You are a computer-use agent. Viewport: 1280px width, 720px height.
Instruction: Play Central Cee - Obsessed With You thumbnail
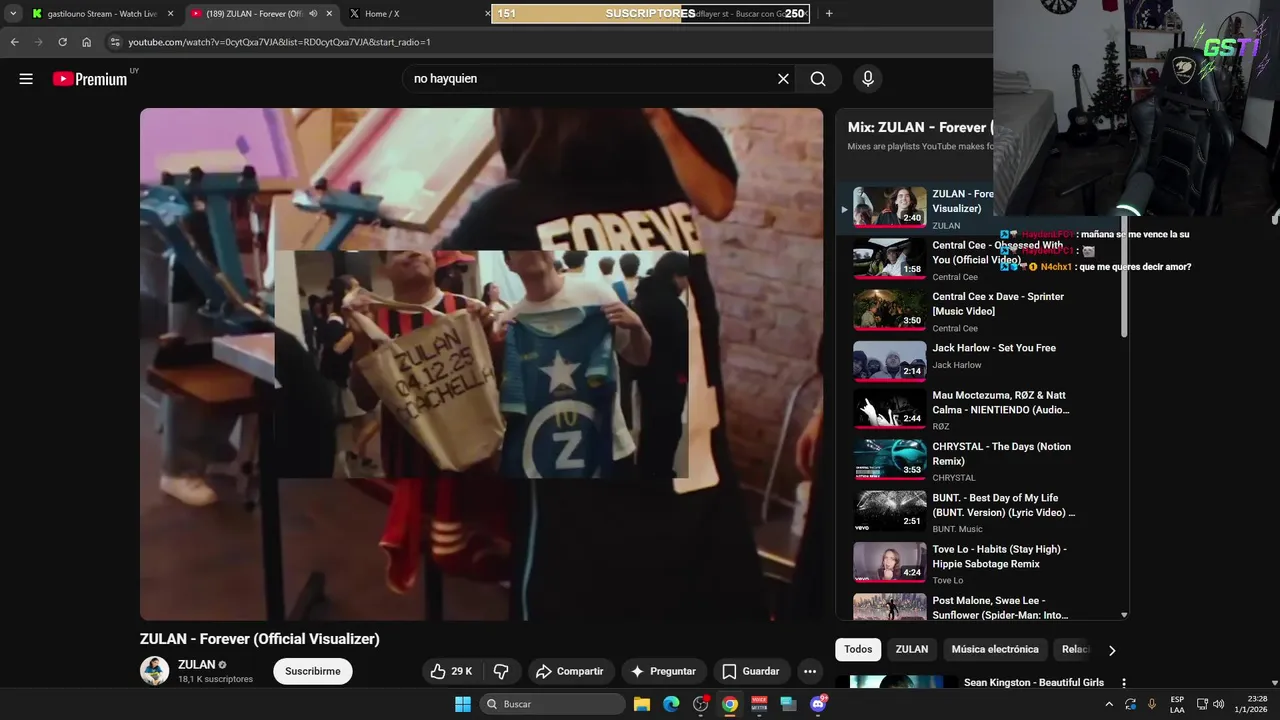click(x=889, y=258)
